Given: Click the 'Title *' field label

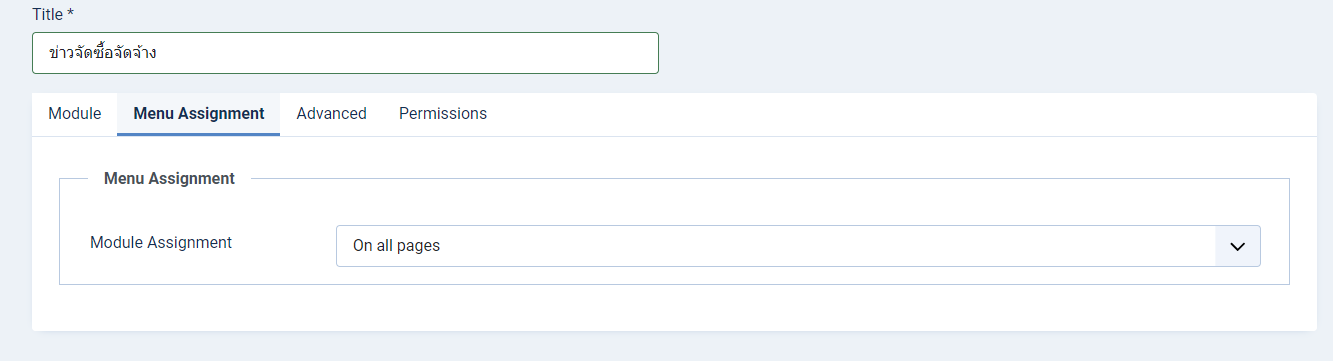Looking at the screenshot, I should pyautogui.click(x=53, y=14).
